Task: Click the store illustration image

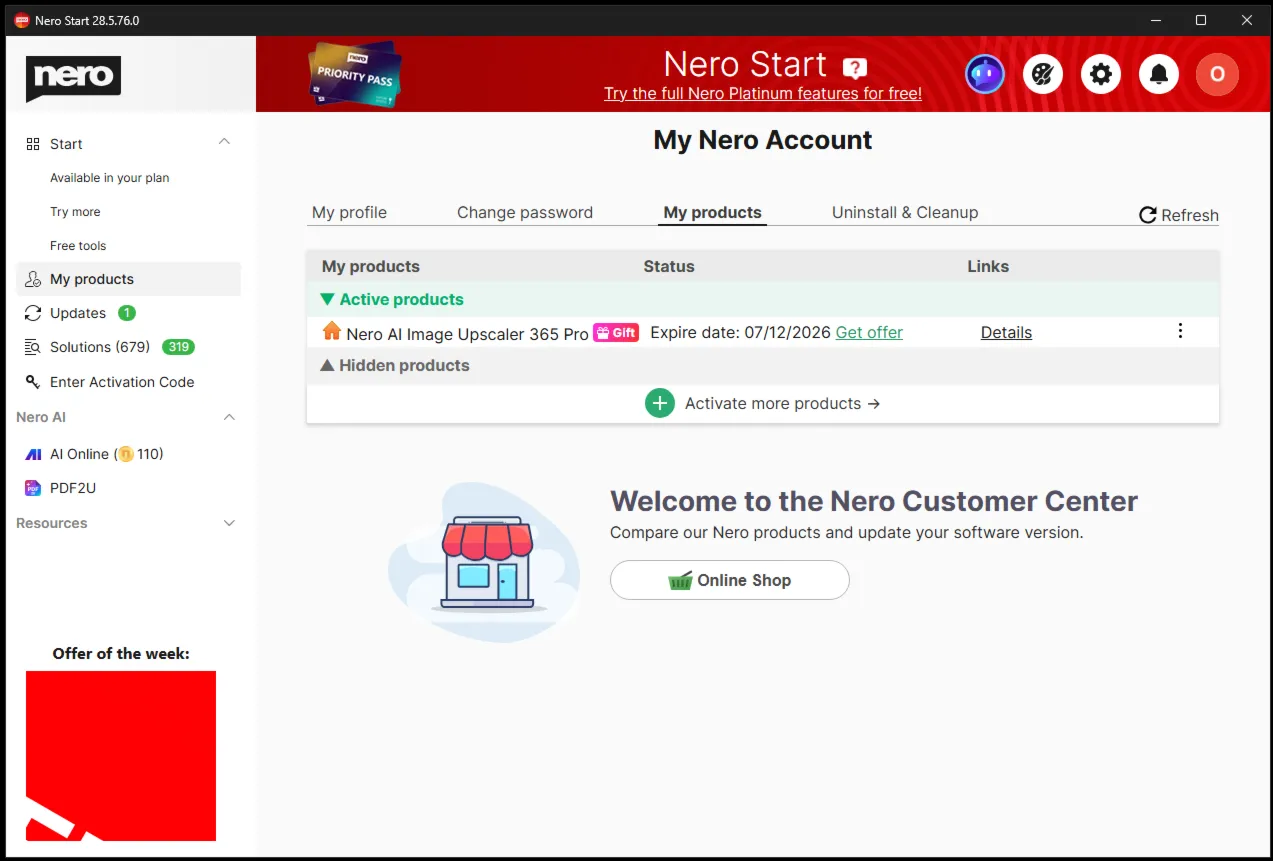Action: point(484,562)
